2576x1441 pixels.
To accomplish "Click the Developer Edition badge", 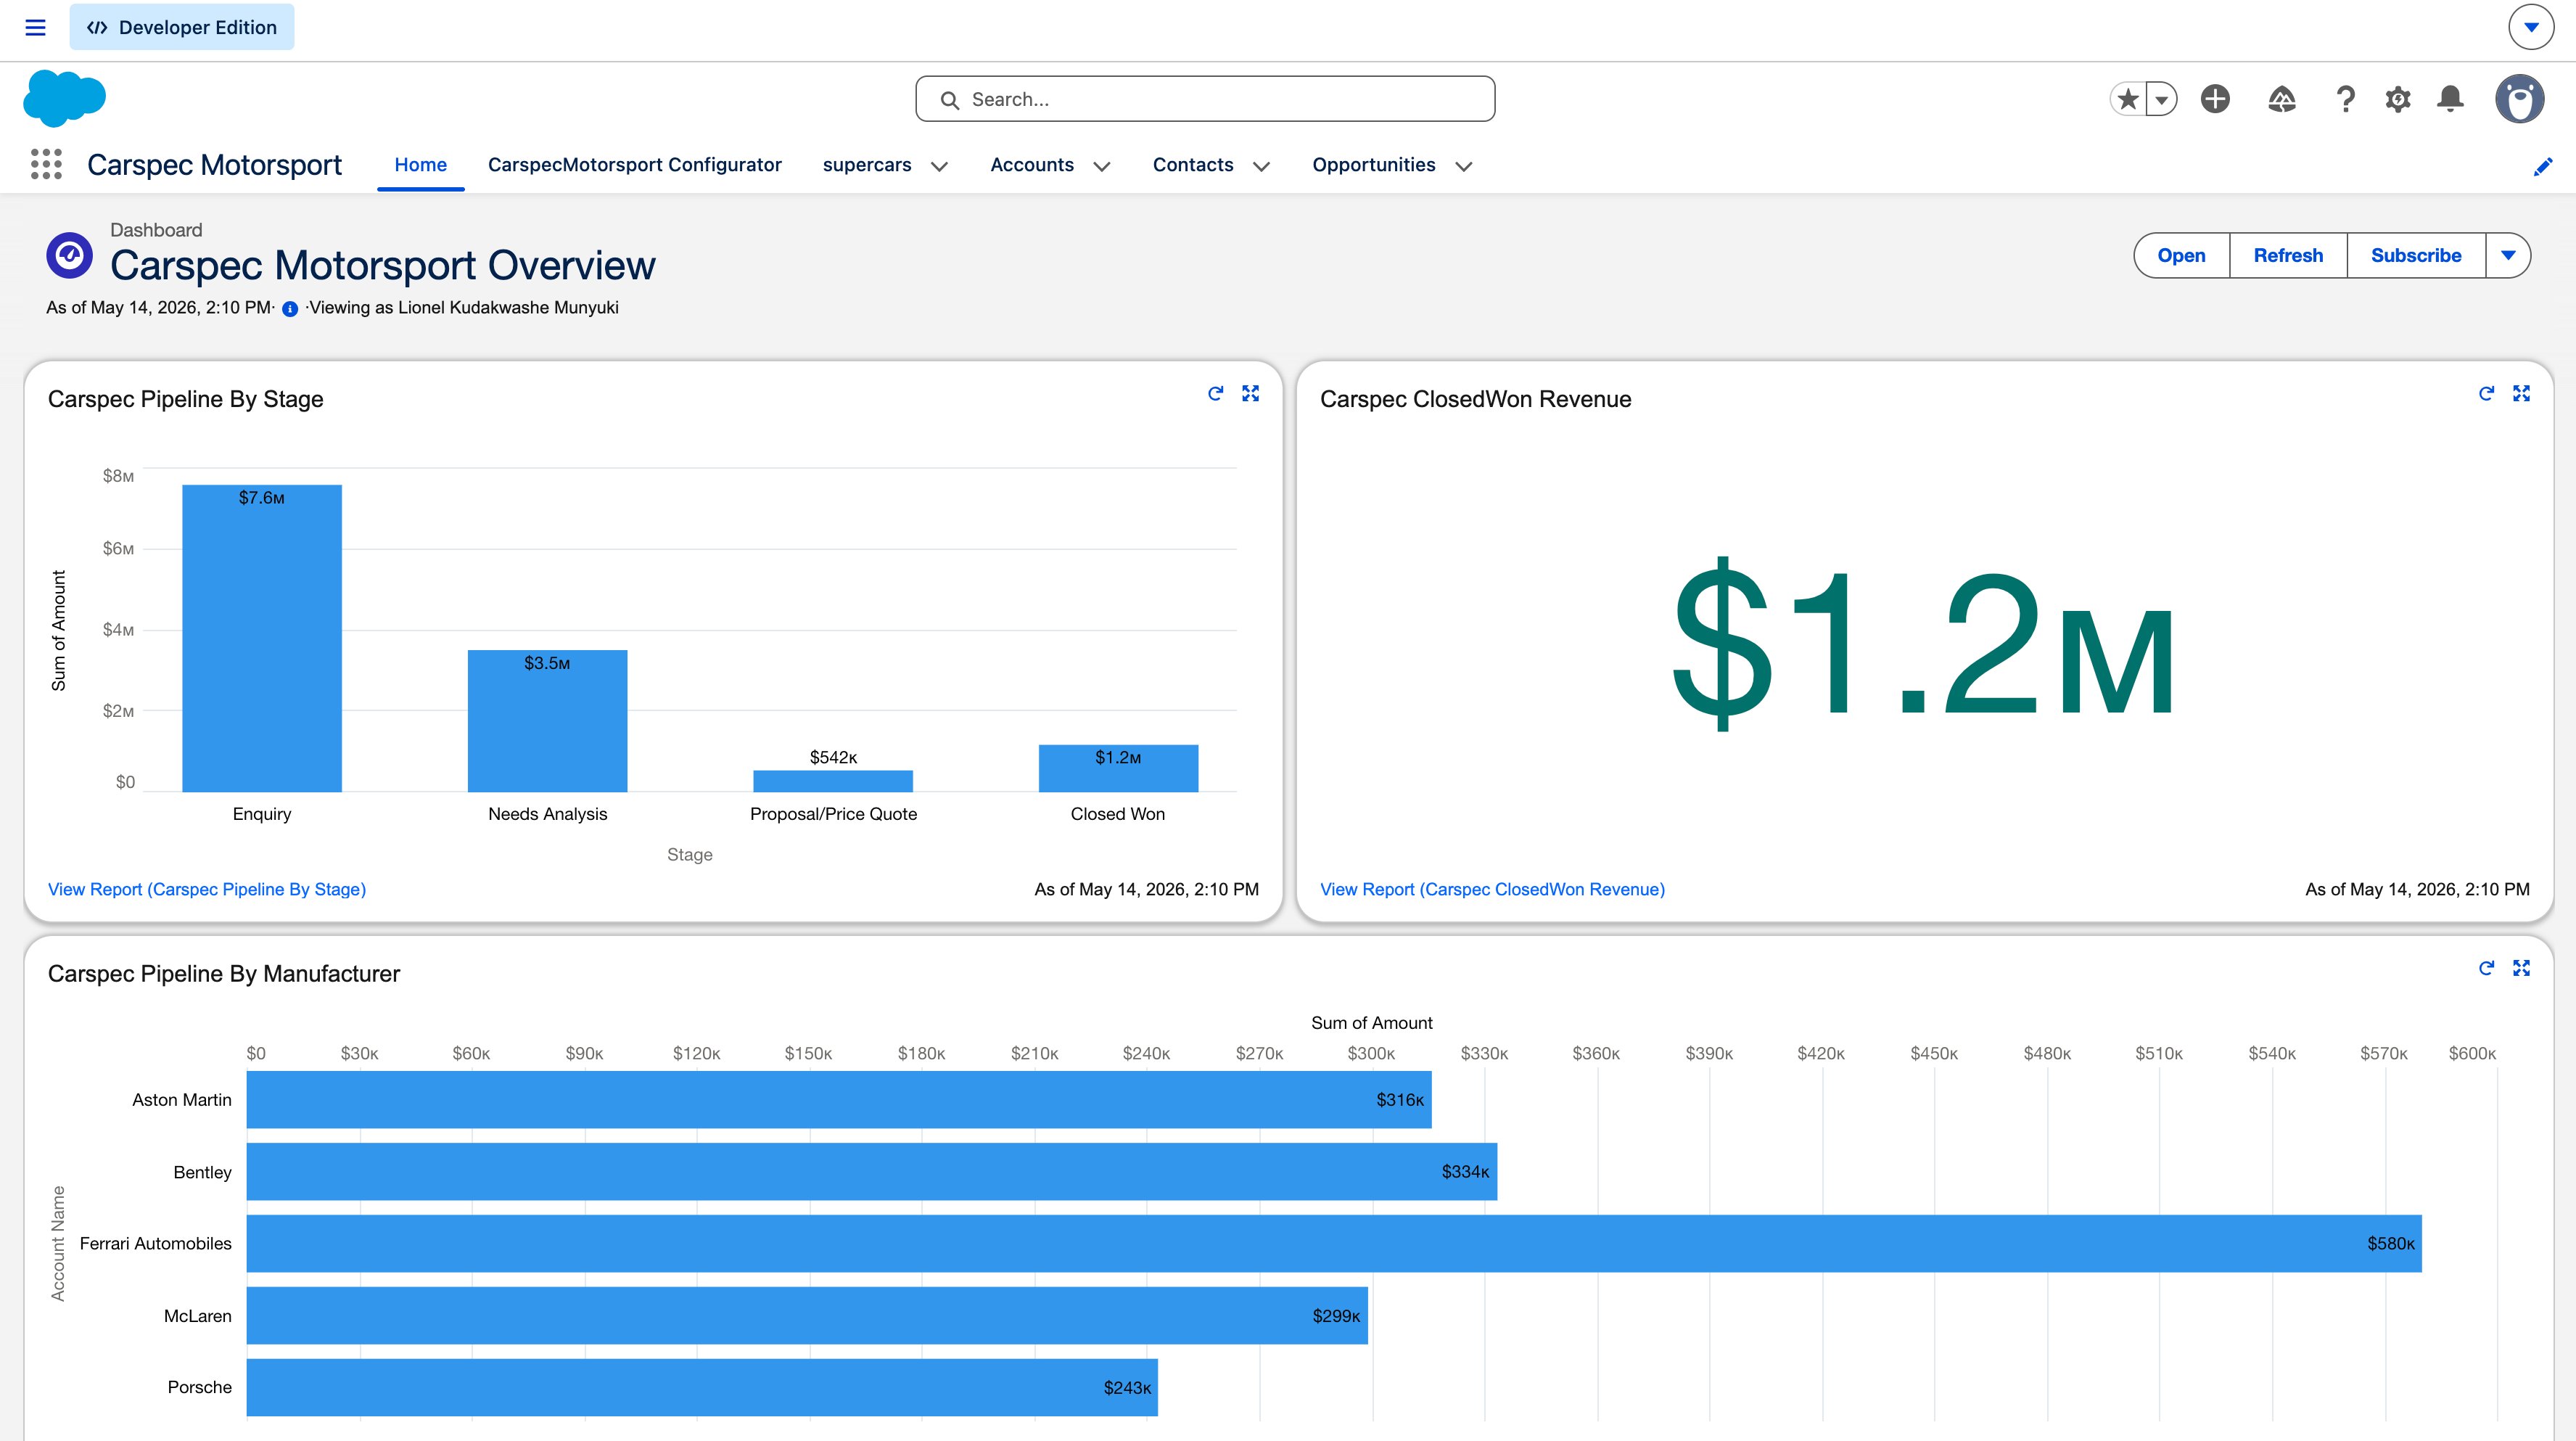I will [x=182, y=27].
